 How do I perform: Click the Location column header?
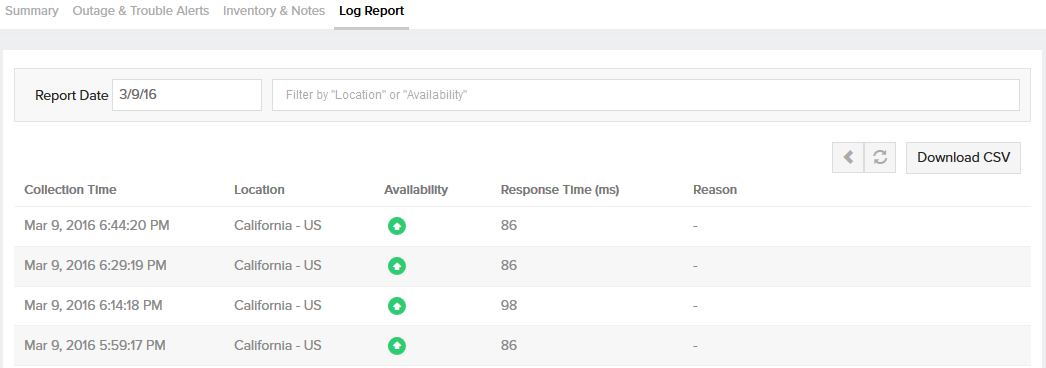[x=259, y=189]
